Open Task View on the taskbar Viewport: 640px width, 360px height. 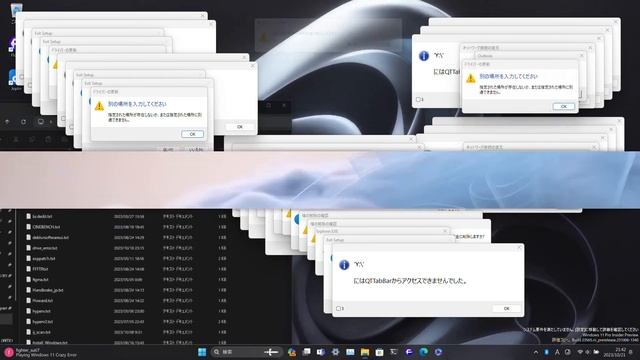pos(307,352)
